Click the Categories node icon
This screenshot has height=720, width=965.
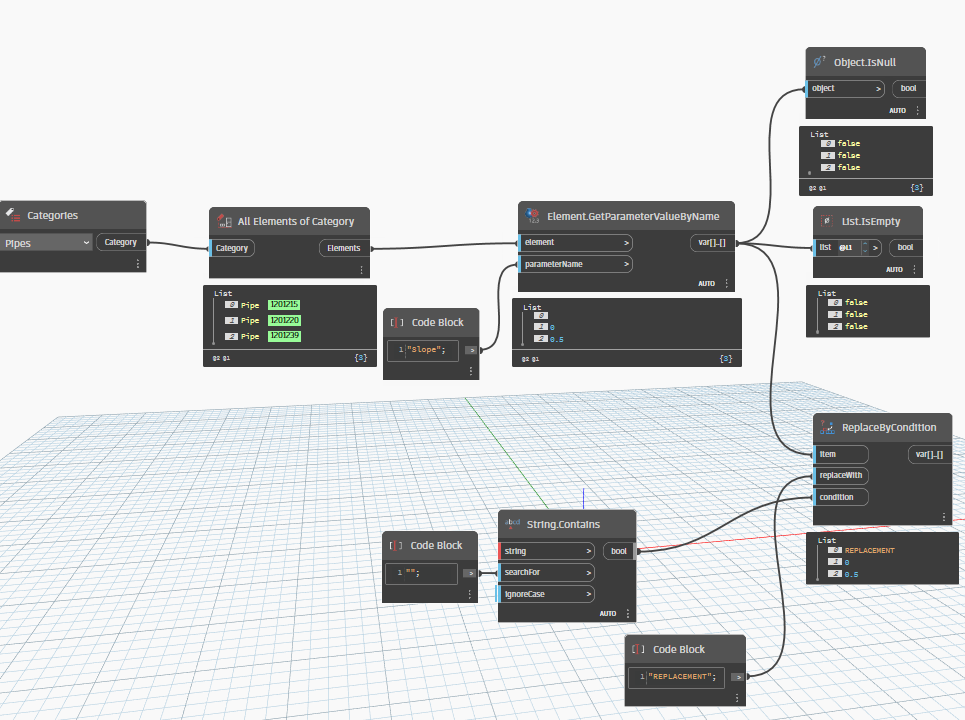(13, 215)
